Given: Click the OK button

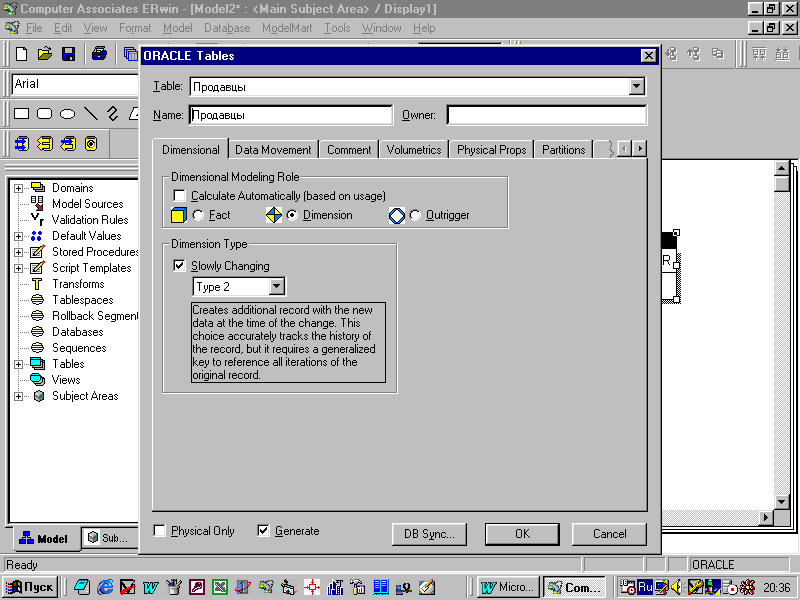Looking at the screenshot, I should (x=522, y=534).
